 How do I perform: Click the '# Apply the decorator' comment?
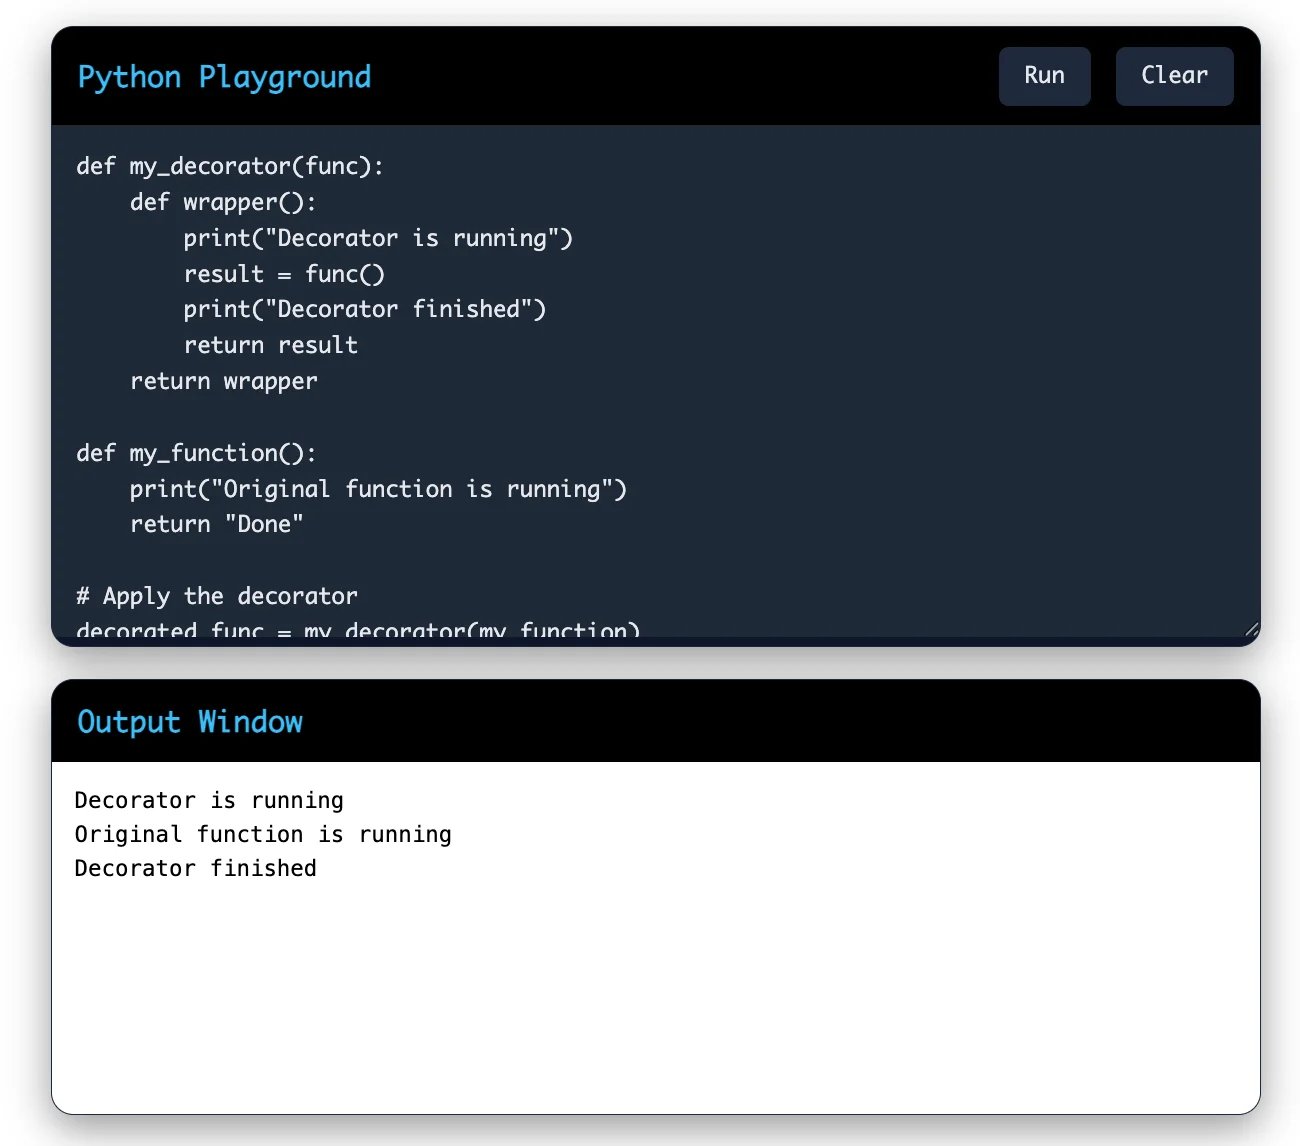click(x=217, y=596)
